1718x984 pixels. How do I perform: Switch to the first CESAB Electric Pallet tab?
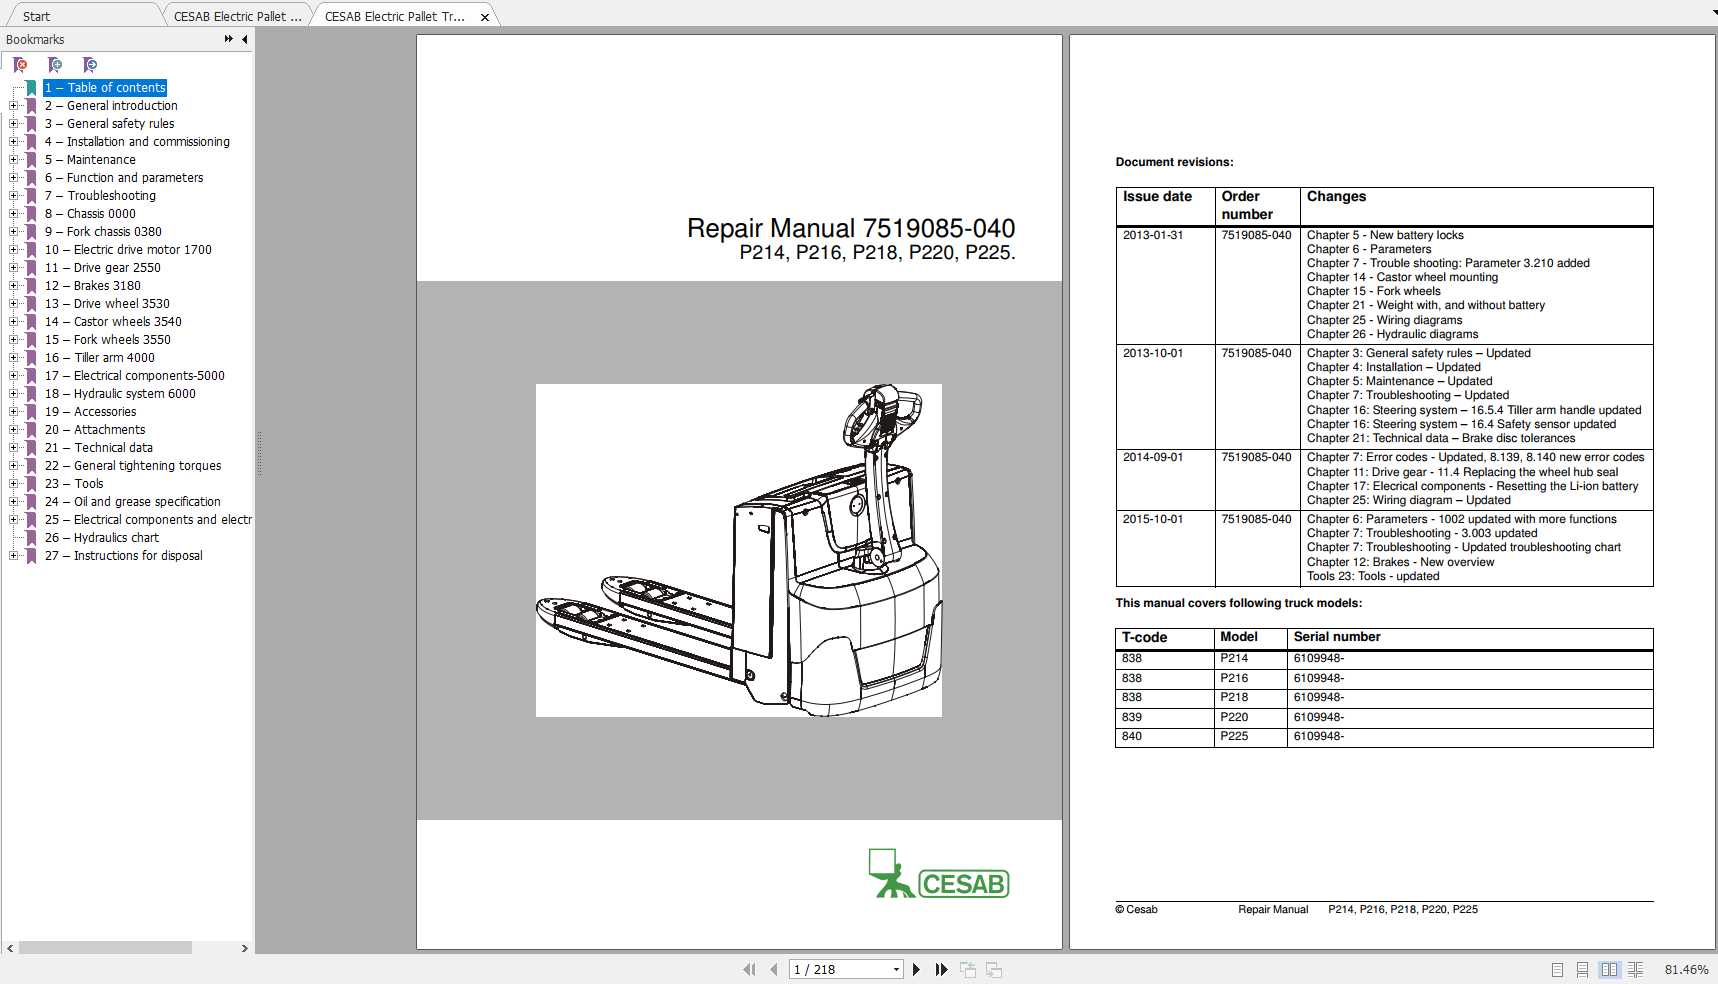point(237,16)
